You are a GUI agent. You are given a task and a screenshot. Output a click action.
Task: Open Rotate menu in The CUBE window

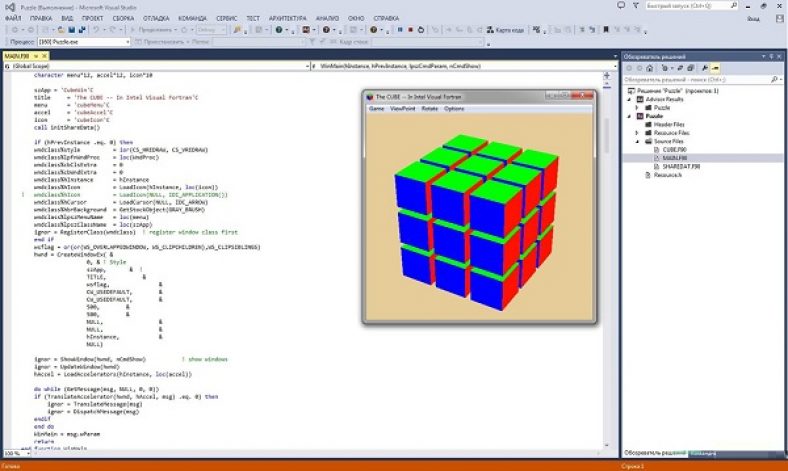(430, 109)
